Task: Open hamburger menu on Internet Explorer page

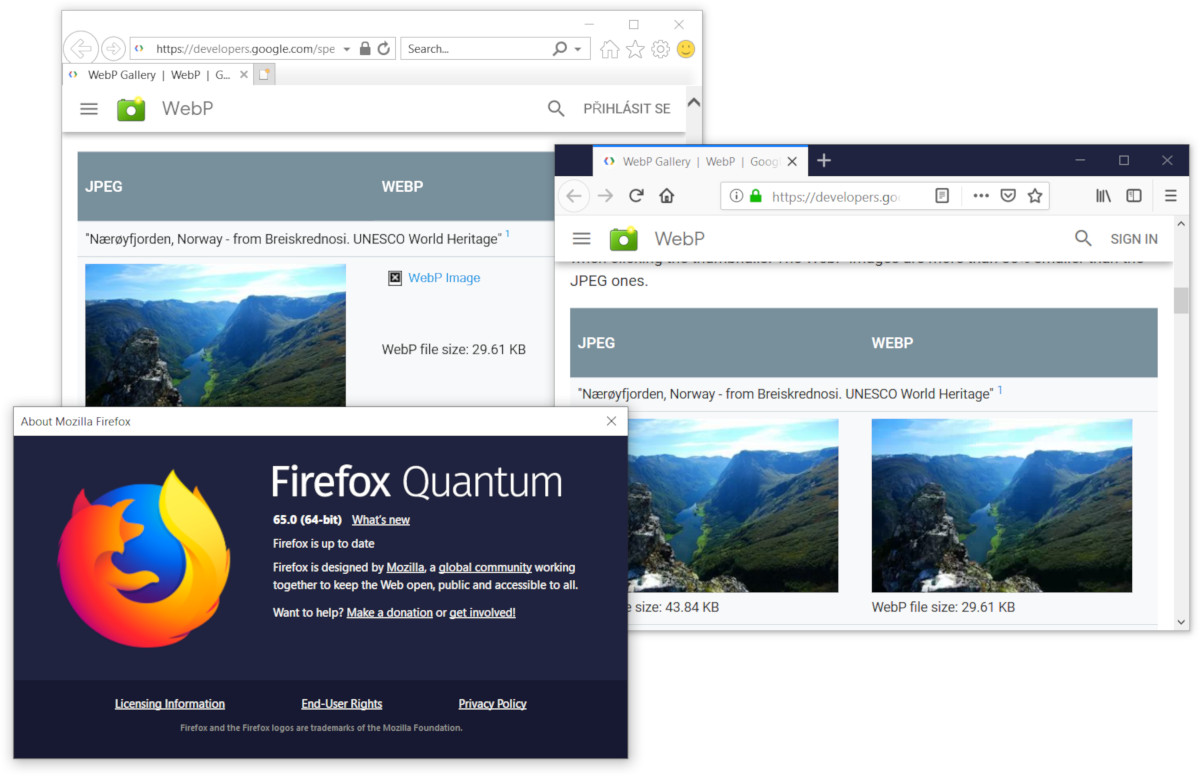Action: [x=89, y=109]
